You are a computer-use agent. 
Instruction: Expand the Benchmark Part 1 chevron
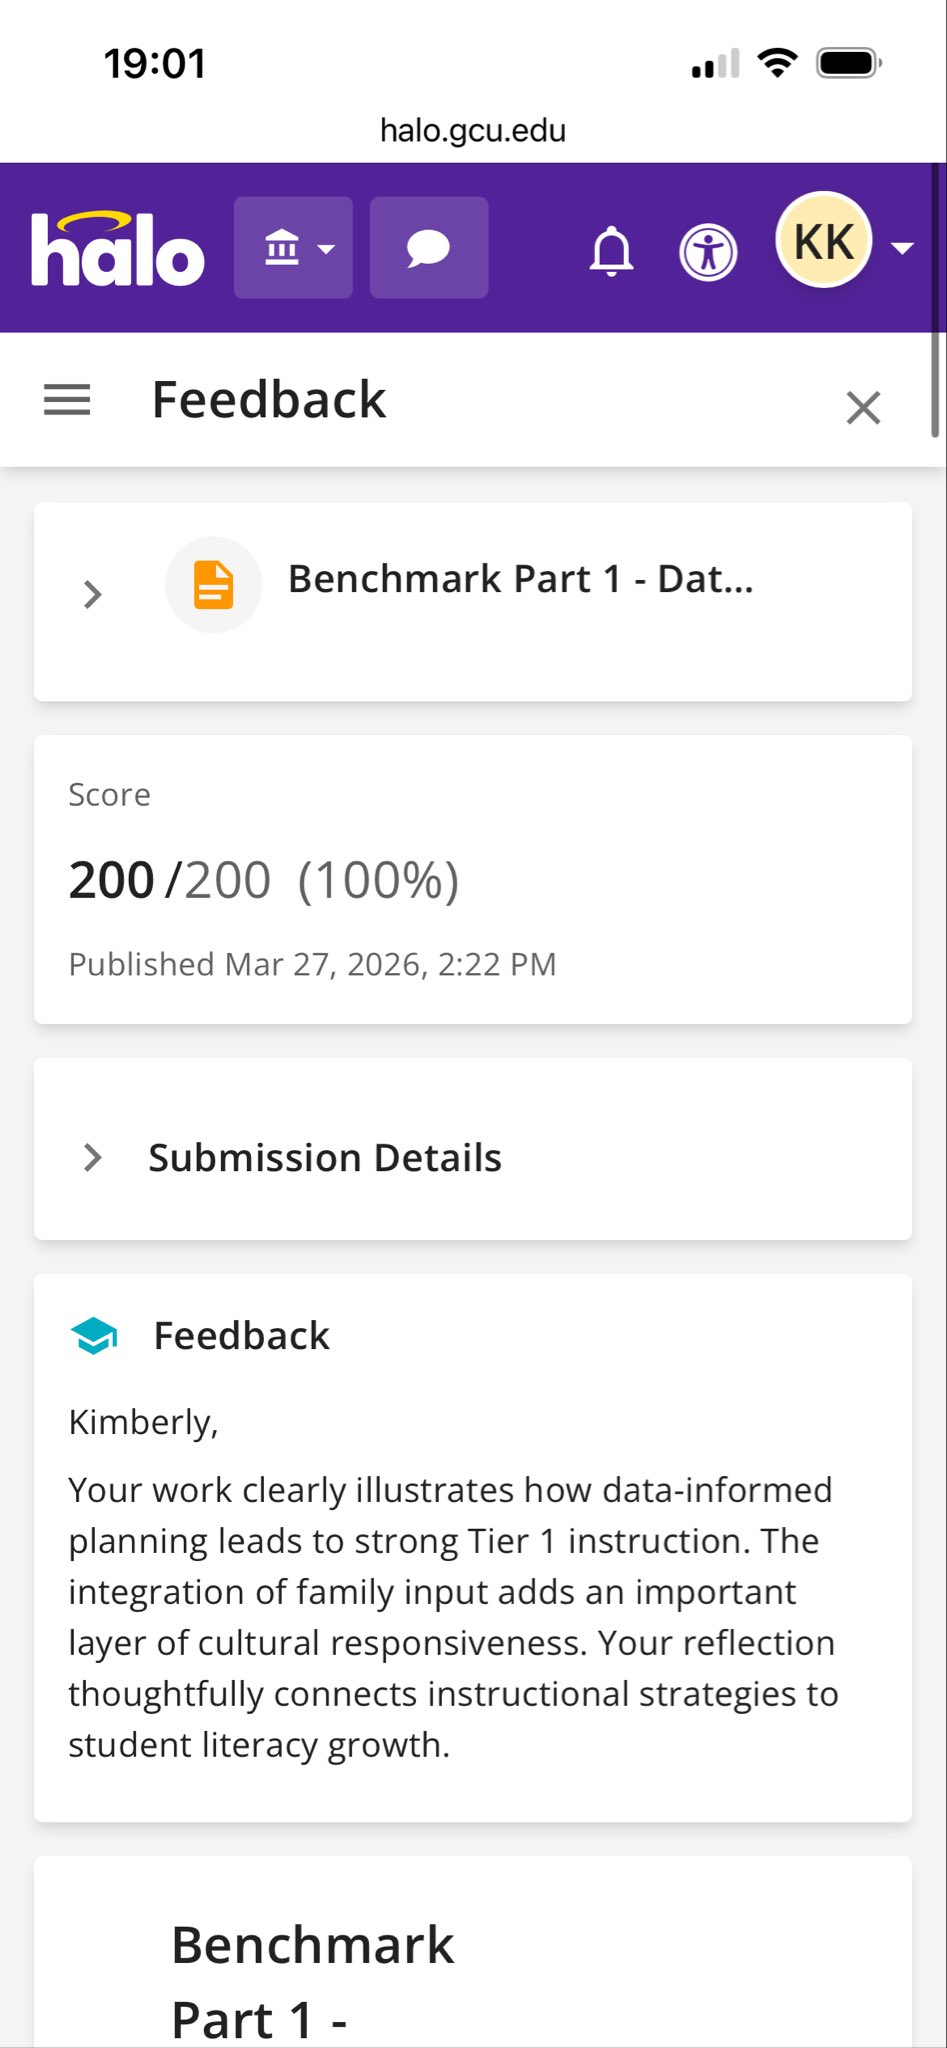click(x=93, y=594)
